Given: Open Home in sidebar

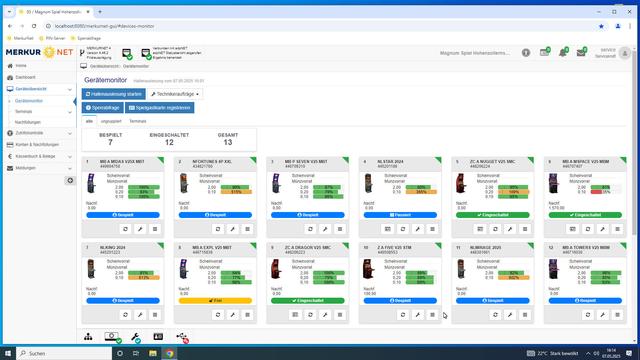Looking at the screenshot, I should click(21, 66).
